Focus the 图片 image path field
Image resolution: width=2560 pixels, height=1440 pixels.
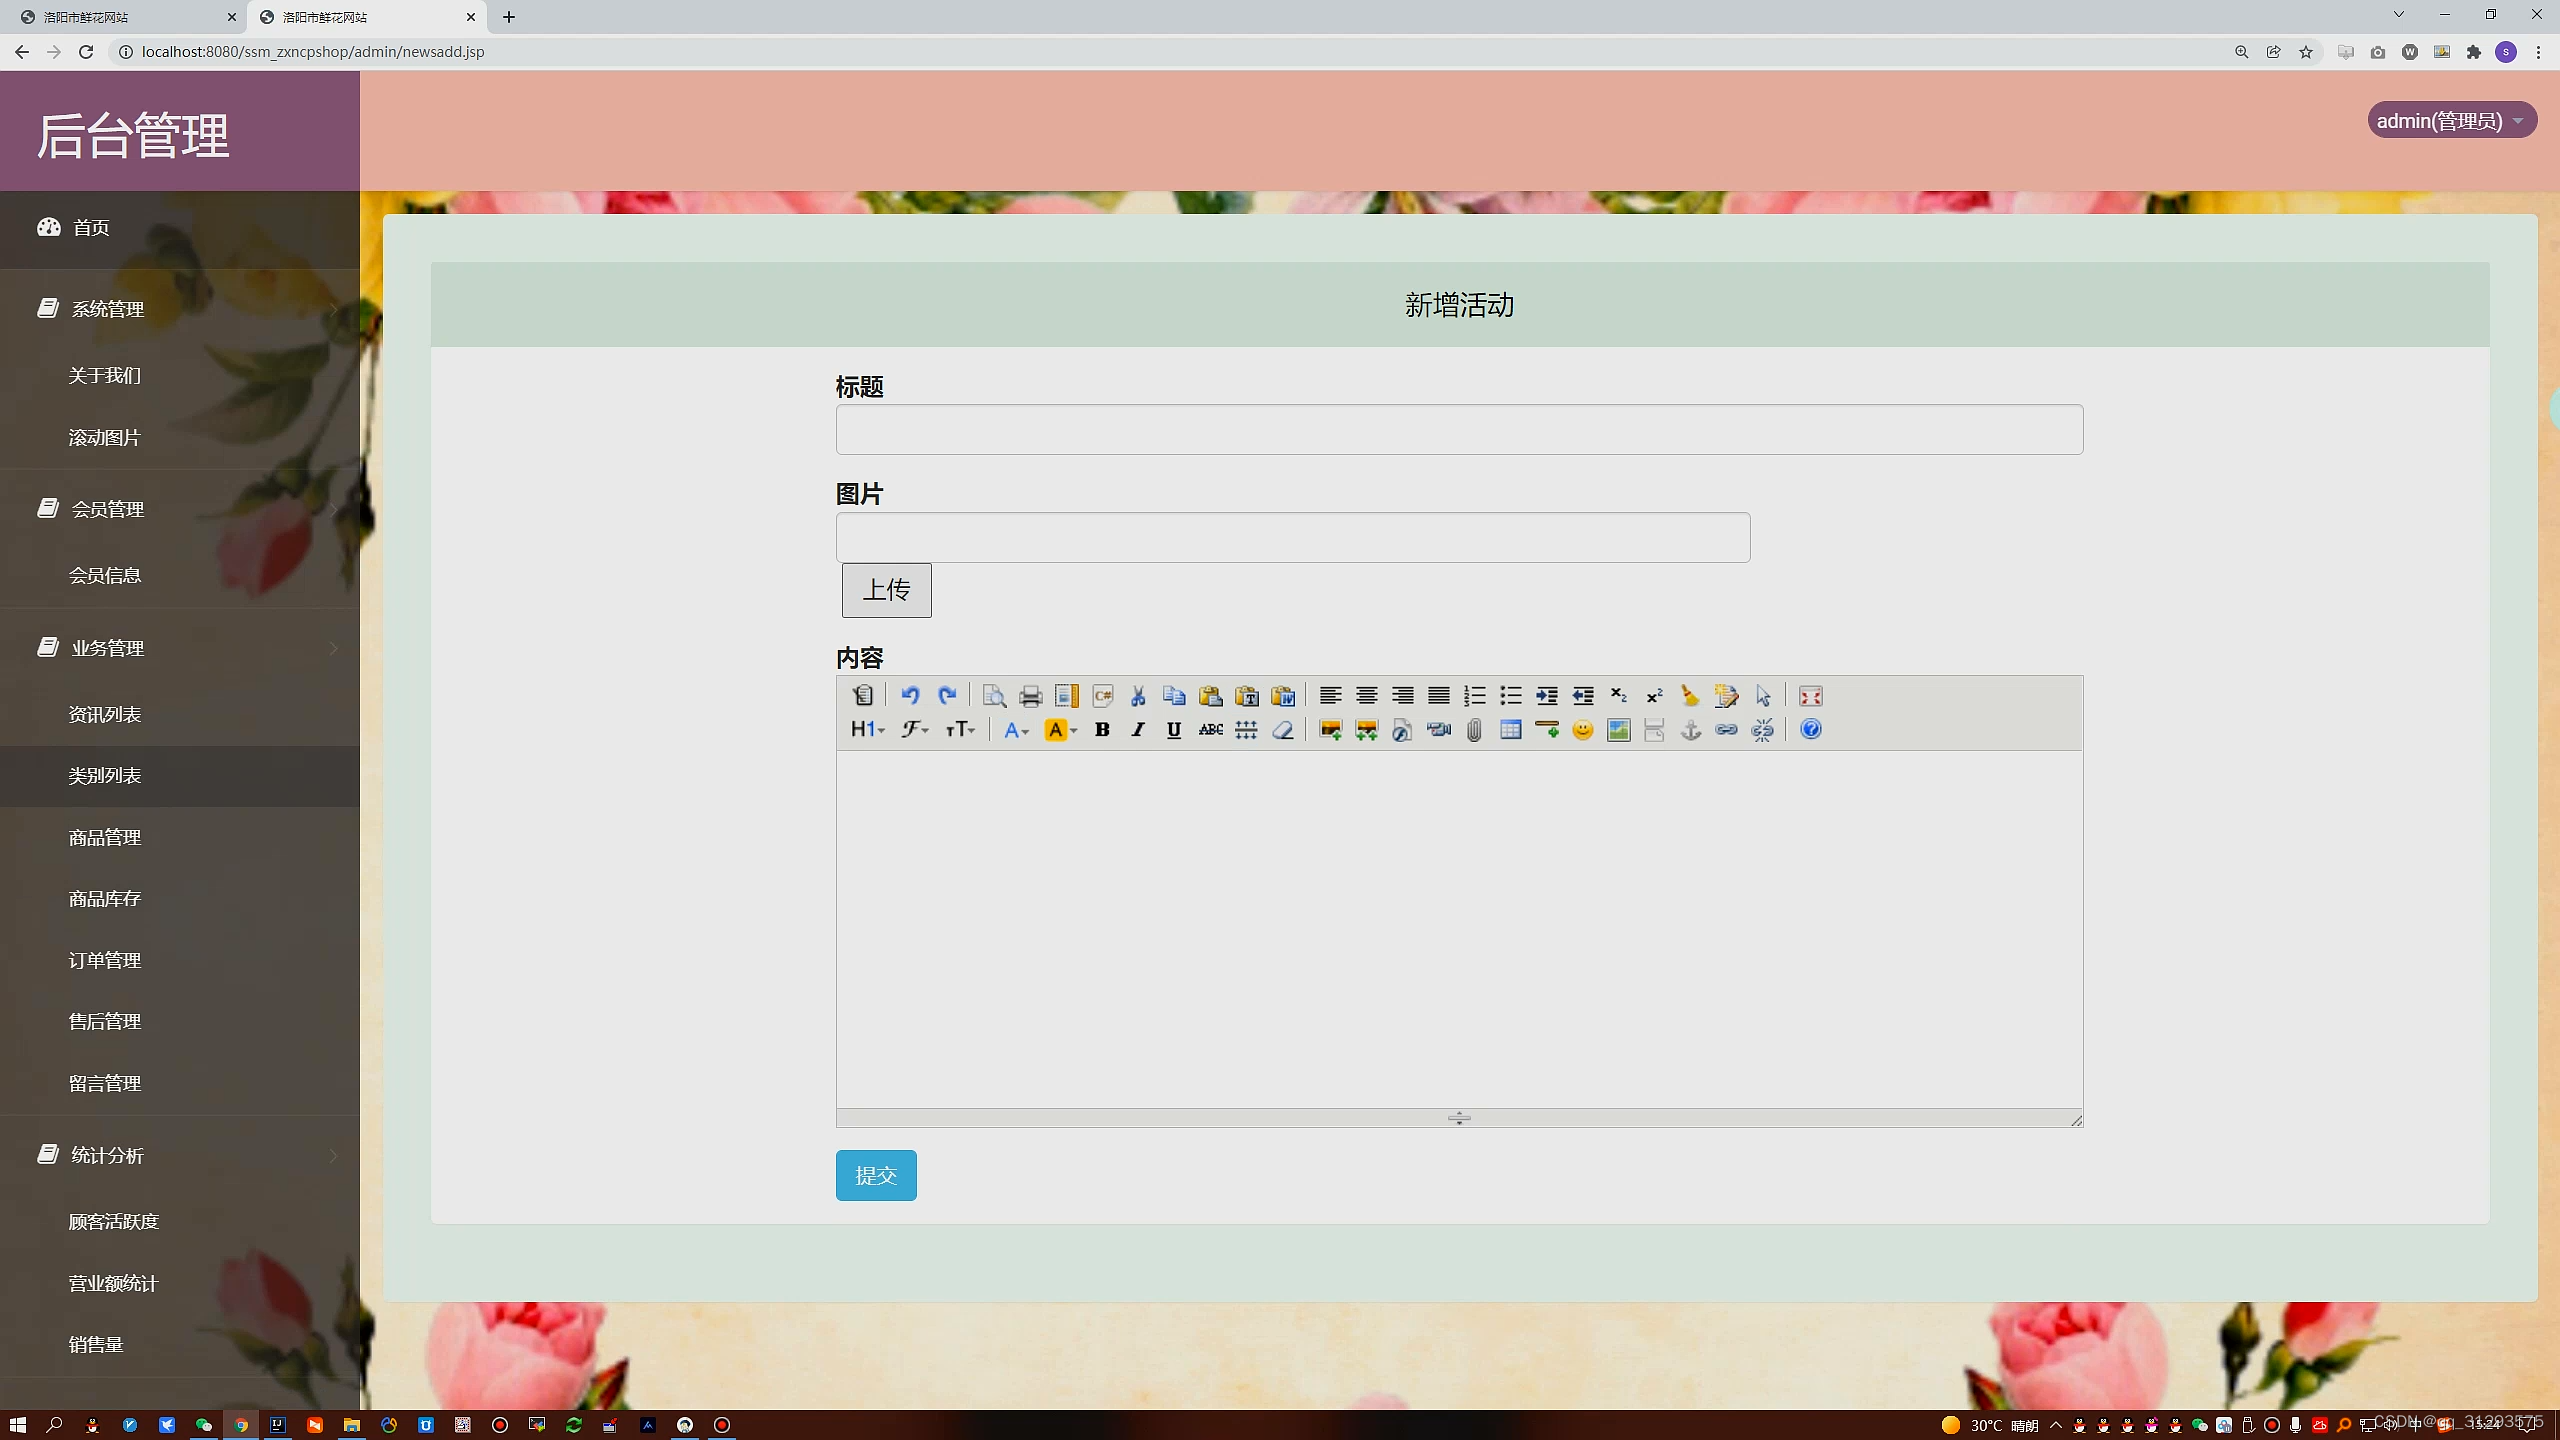1293,538
